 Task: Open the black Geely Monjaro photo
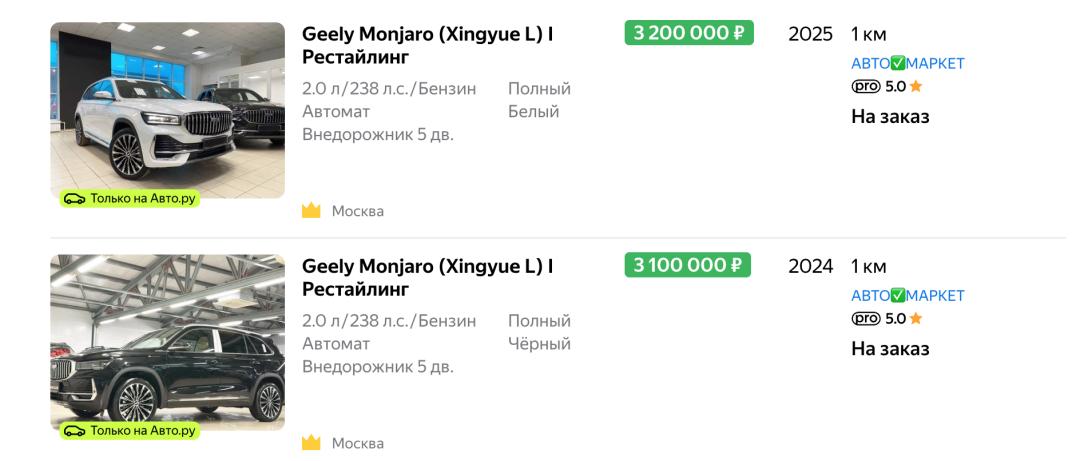(167, 340)
